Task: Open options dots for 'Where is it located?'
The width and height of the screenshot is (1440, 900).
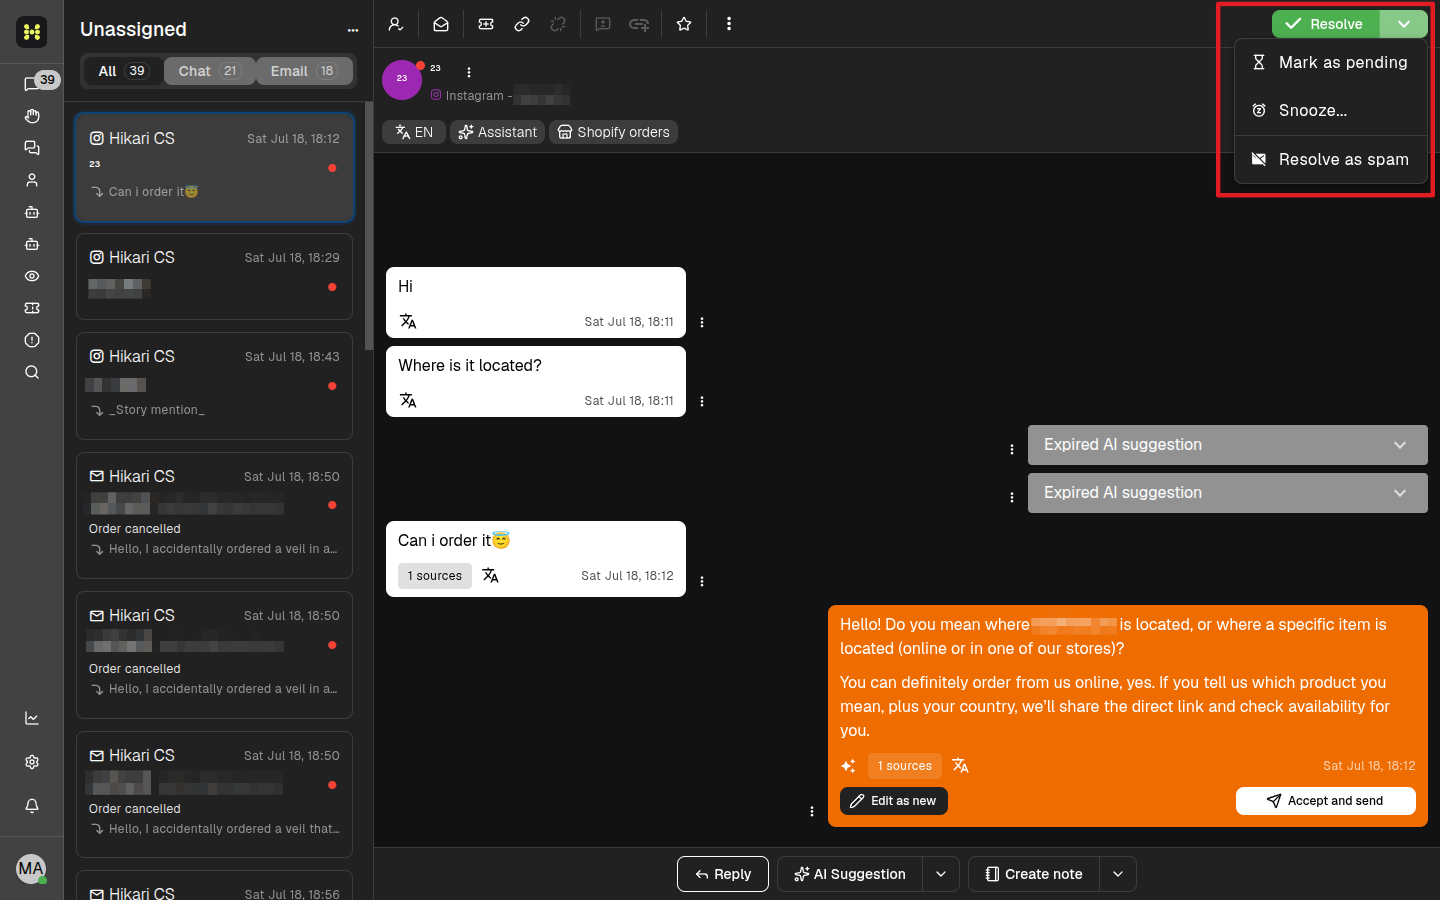Action: pos(702,401)
